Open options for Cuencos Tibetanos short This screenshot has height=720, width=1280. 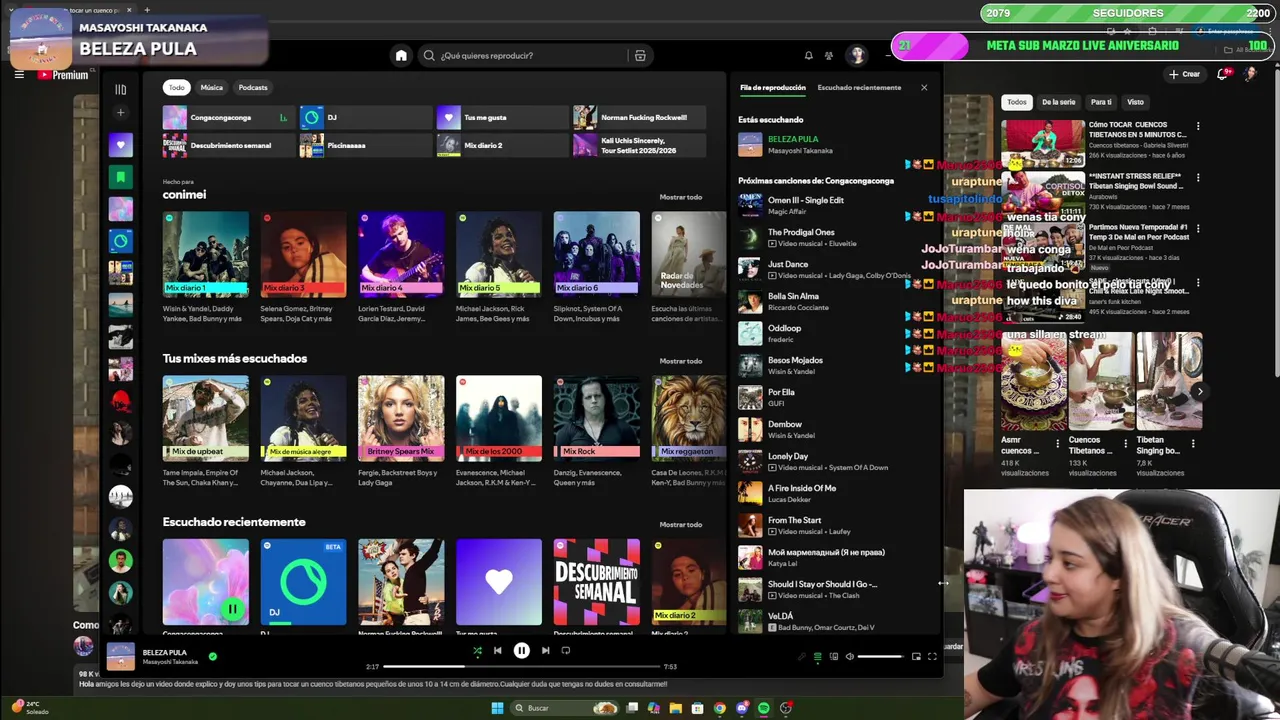point(1125,443)
